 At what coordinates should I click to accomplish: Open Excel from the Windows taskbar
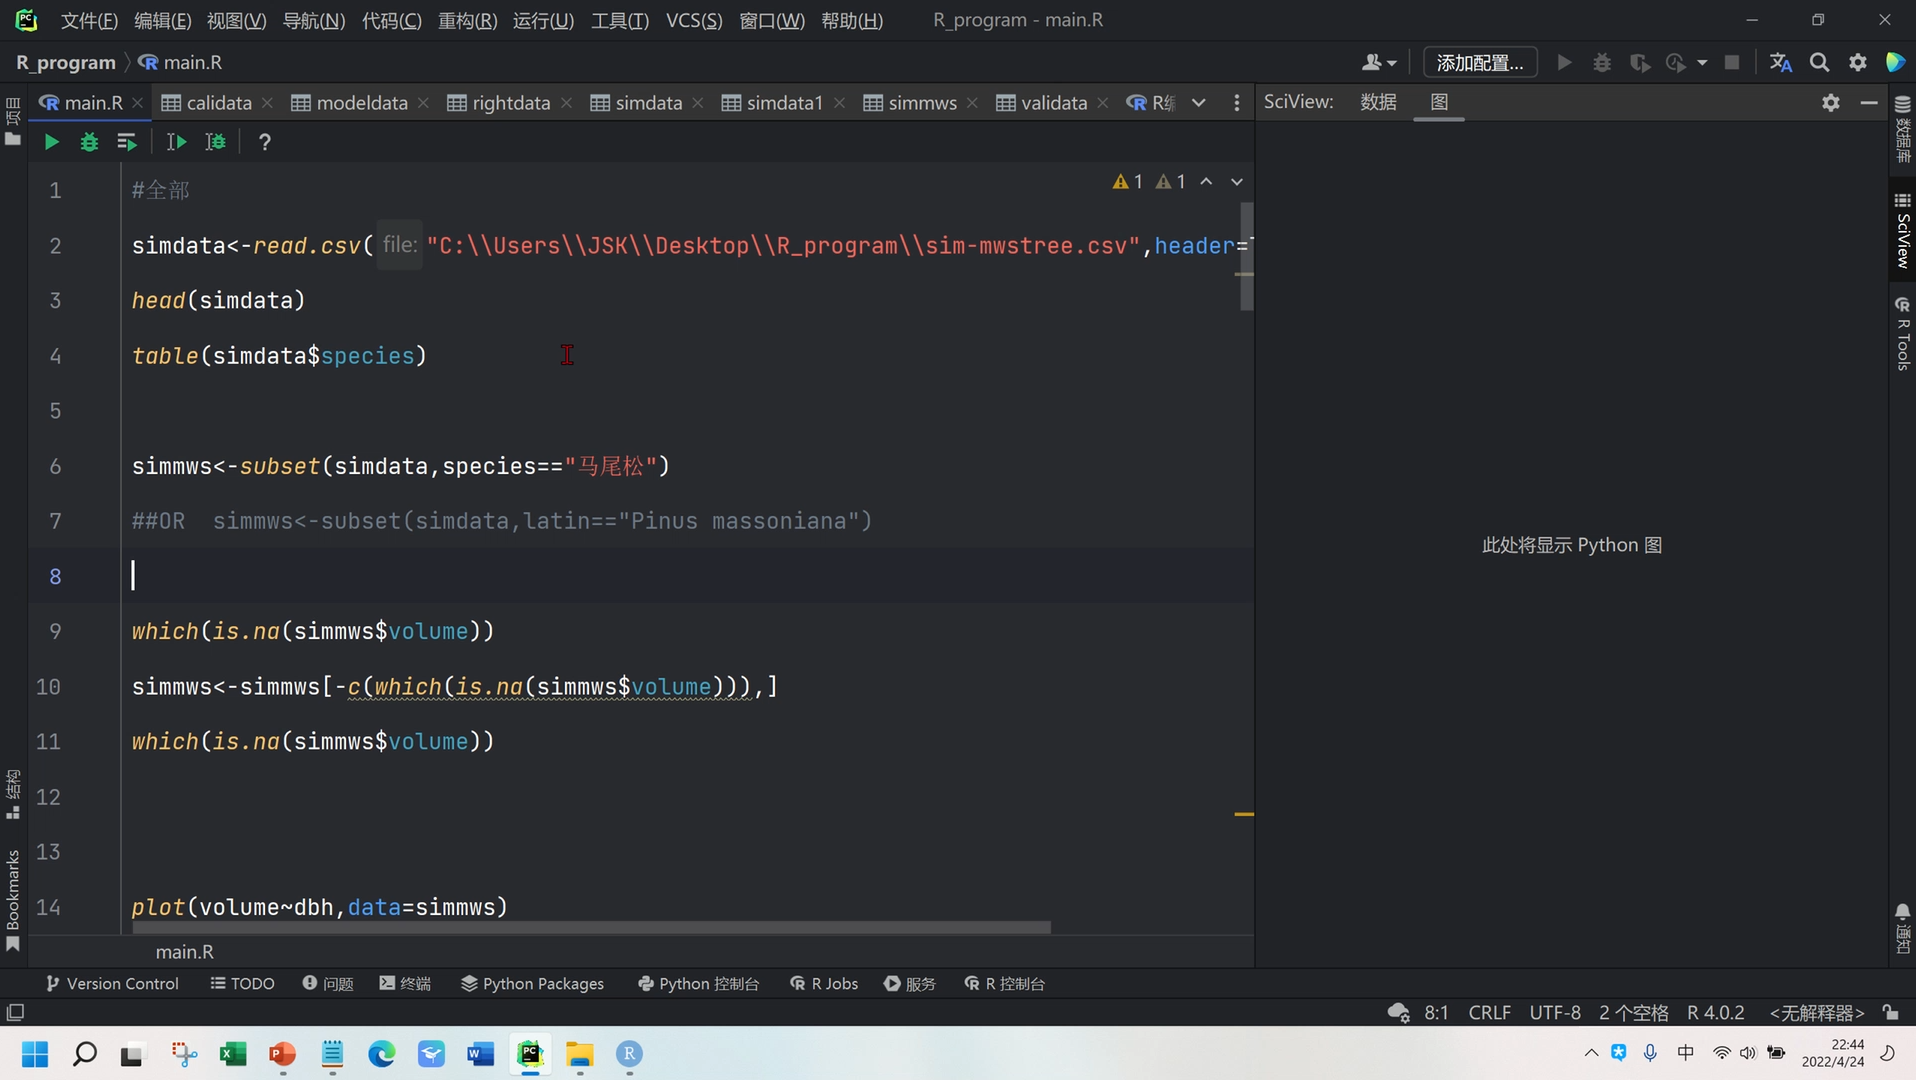pos(233,1053)
